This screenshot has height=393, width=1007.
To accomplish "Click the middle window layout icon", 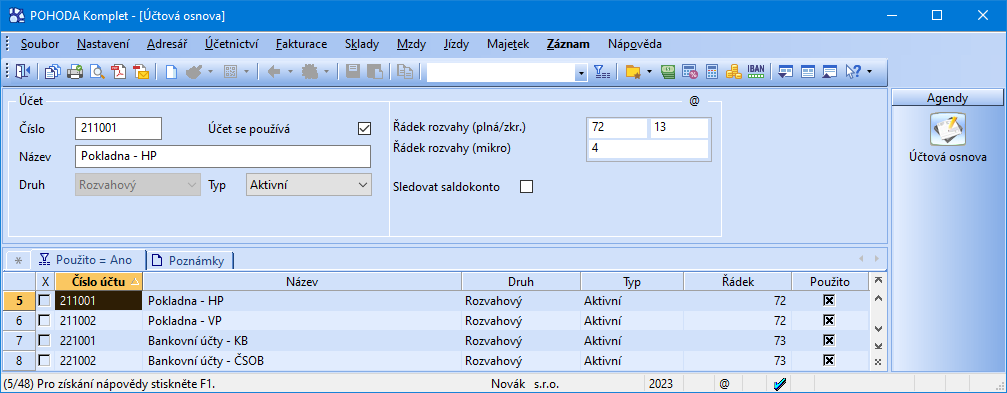I will tap(808, 72).
